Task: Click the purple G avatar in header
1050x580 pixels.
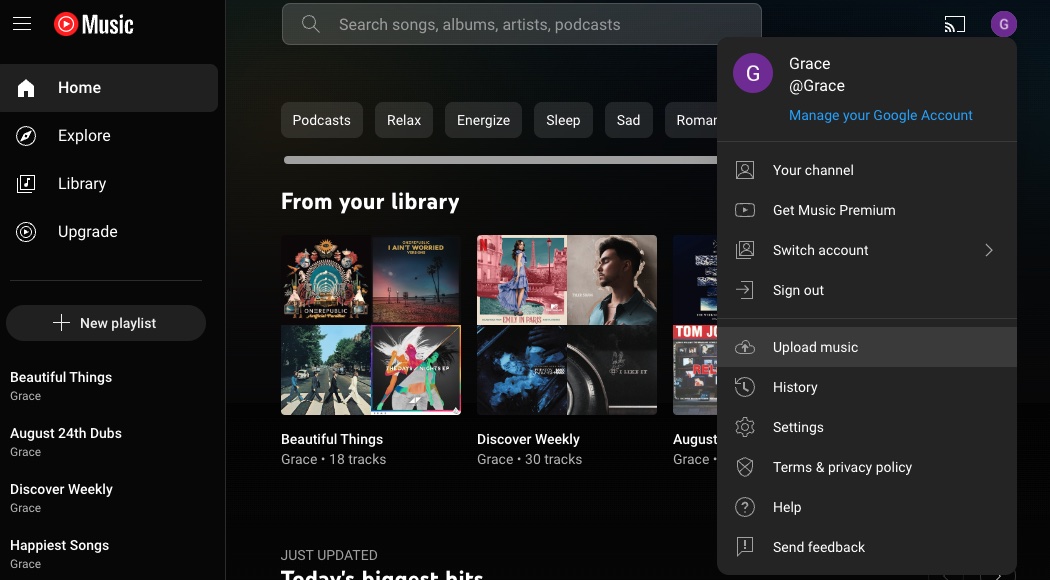Action: tap(1003, 25)
